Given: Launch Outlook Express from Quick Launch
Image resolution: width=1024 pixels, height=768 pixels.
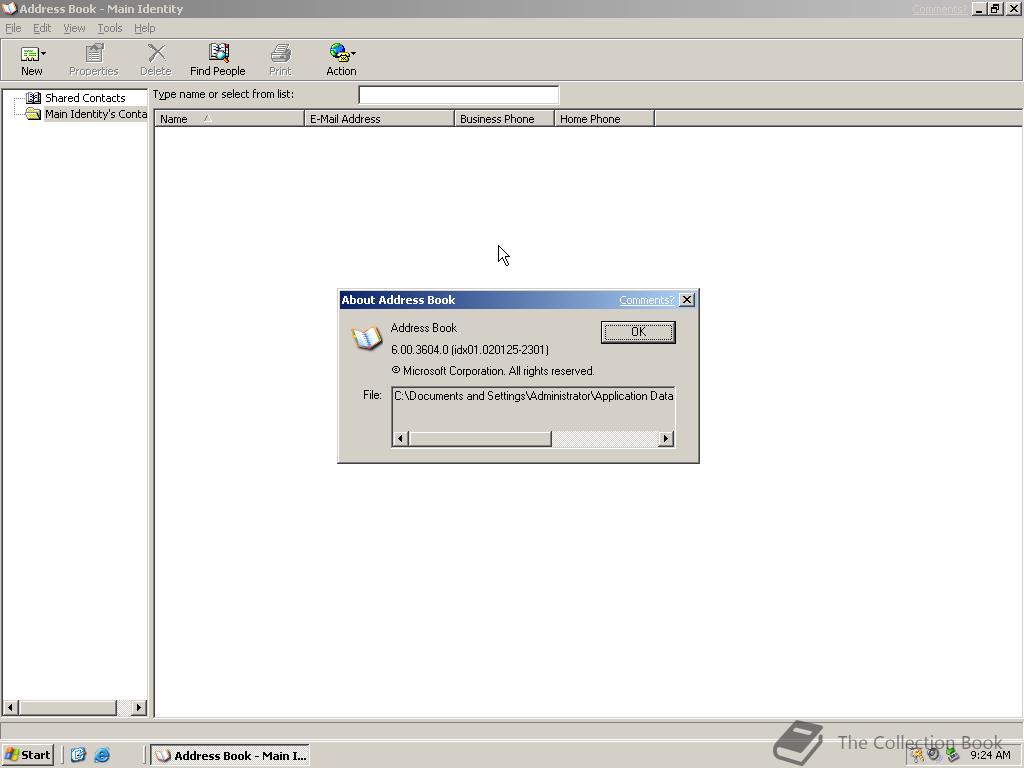Looking at the screenshot, I should coord(78,755).
